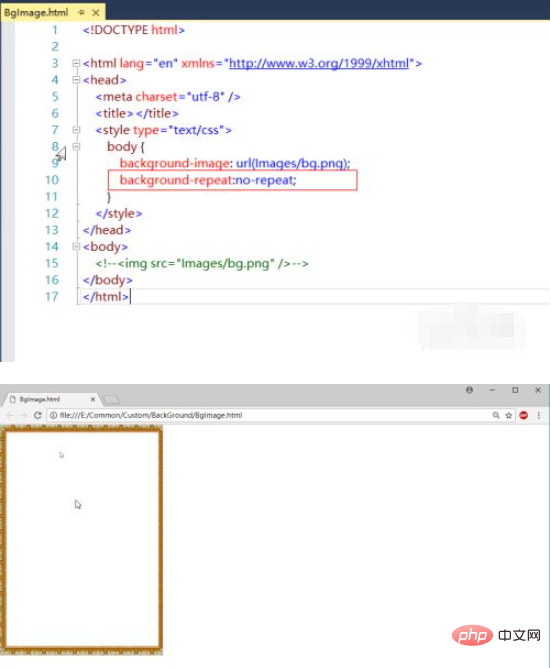Image resolution: width=551 pixels, height=668 pixels.
Task: Open a new browser tab
Action: click(112, 400)
